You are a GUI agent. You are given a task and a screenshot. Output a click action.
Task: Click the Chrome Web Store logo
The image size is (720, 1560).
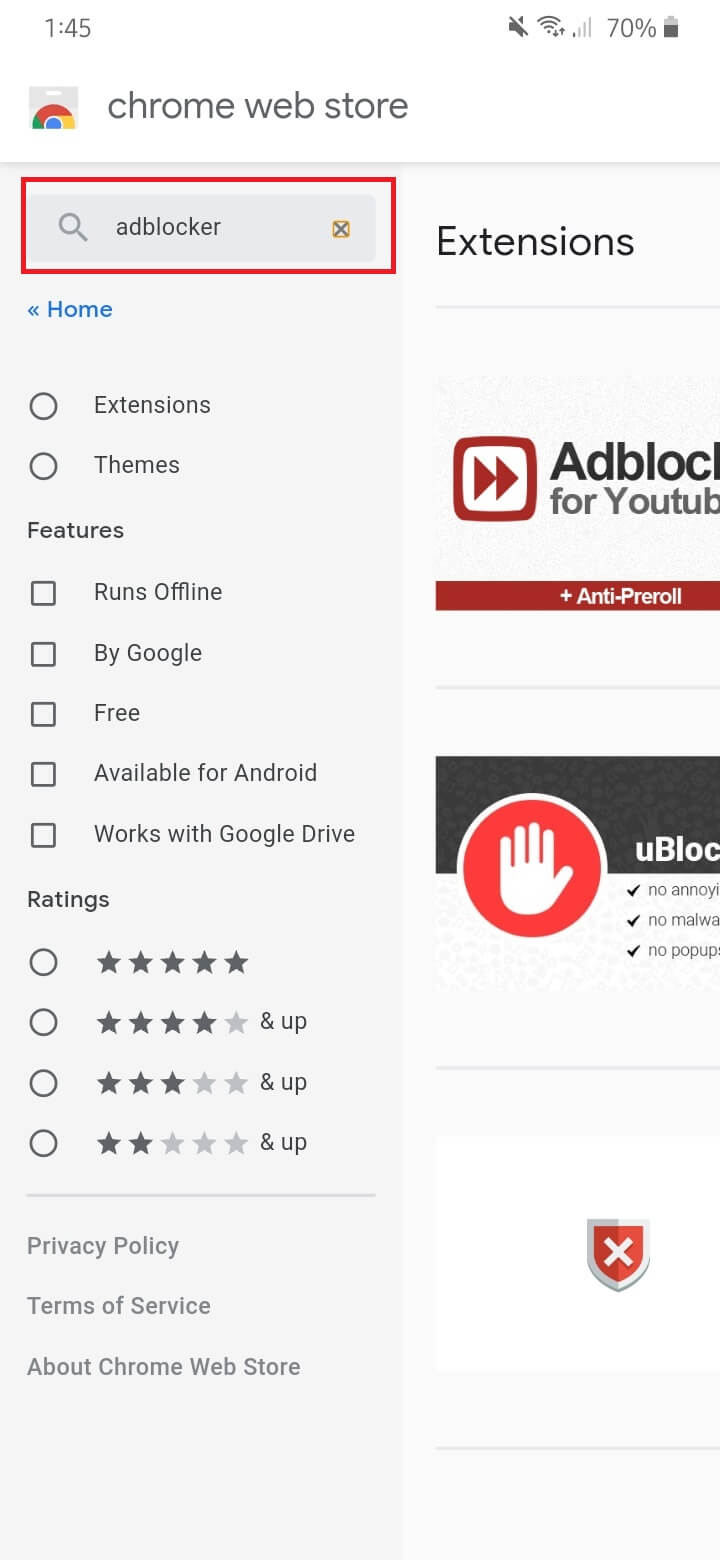point(54,108)
